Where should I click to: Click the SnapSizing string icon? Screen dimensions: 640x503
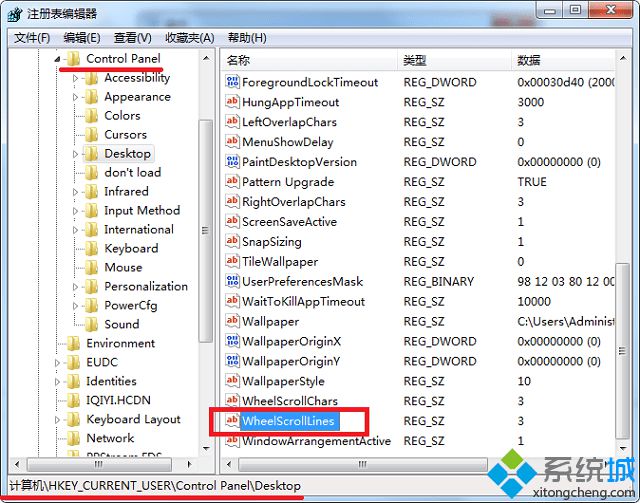[232, 241]
